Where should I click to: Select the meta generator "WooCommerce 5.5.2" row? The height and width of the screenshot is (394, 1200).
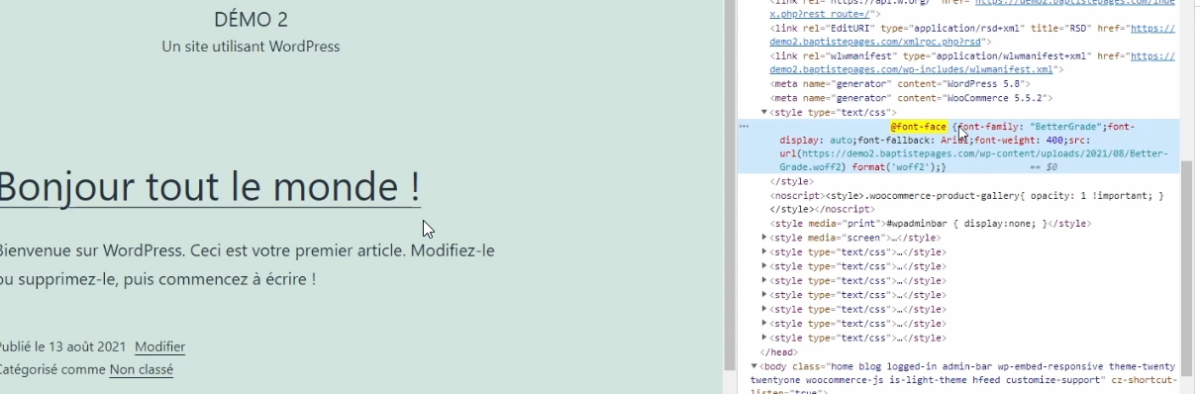click(912, 99)
